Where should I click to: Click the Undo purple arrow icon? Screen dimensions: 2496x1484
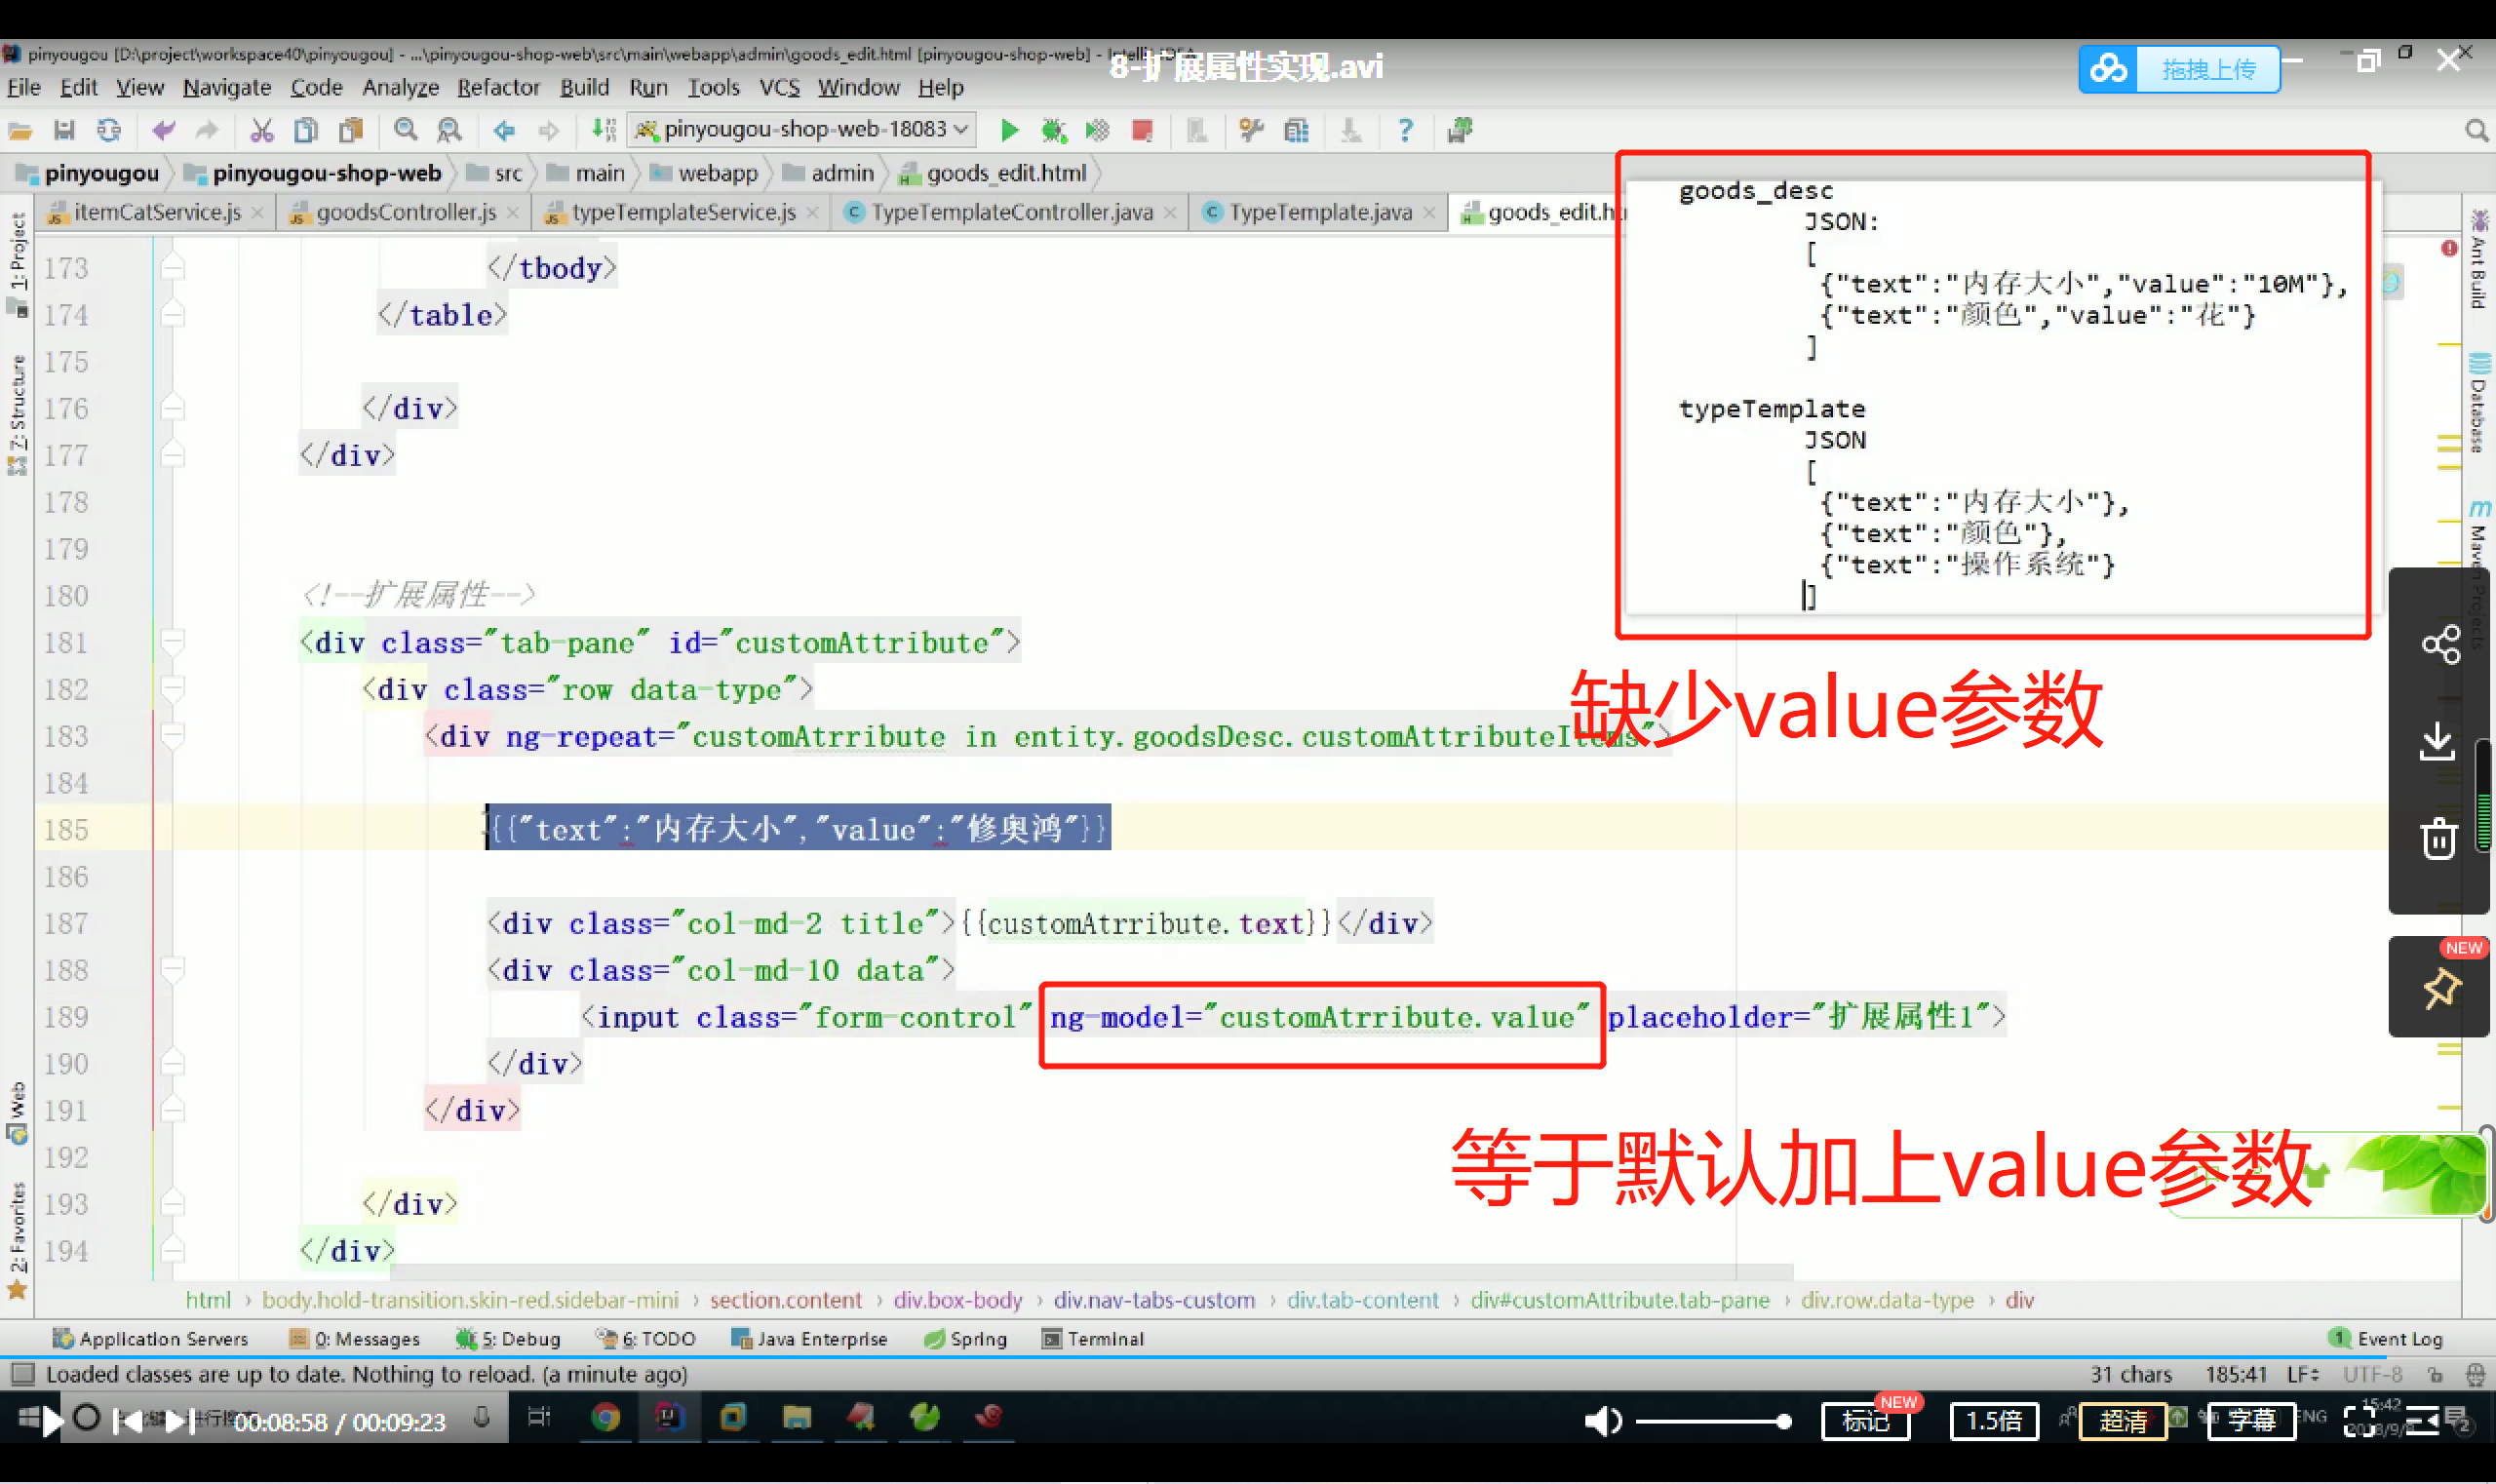(x=163, y=130)
